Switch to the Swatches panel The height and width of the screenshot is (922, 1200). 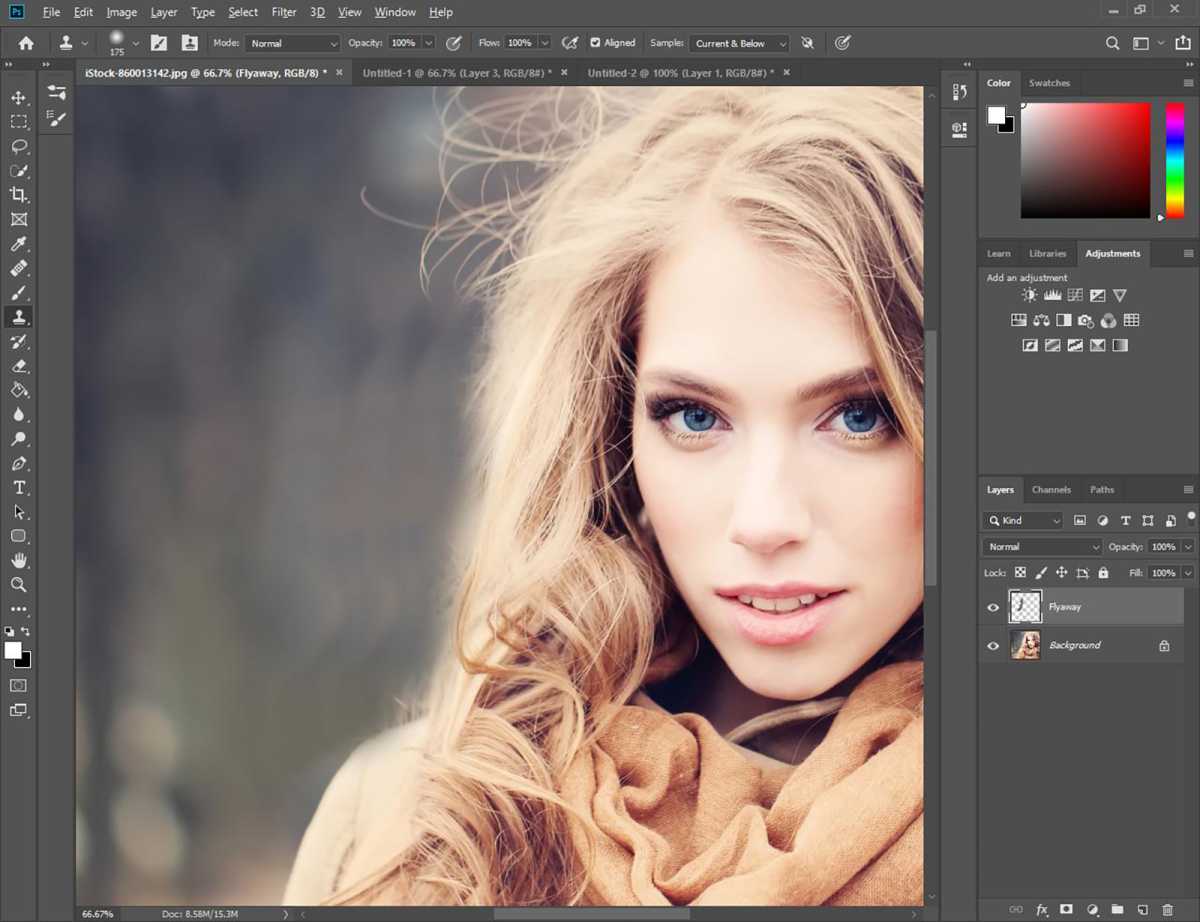[x=1049, y=83]
